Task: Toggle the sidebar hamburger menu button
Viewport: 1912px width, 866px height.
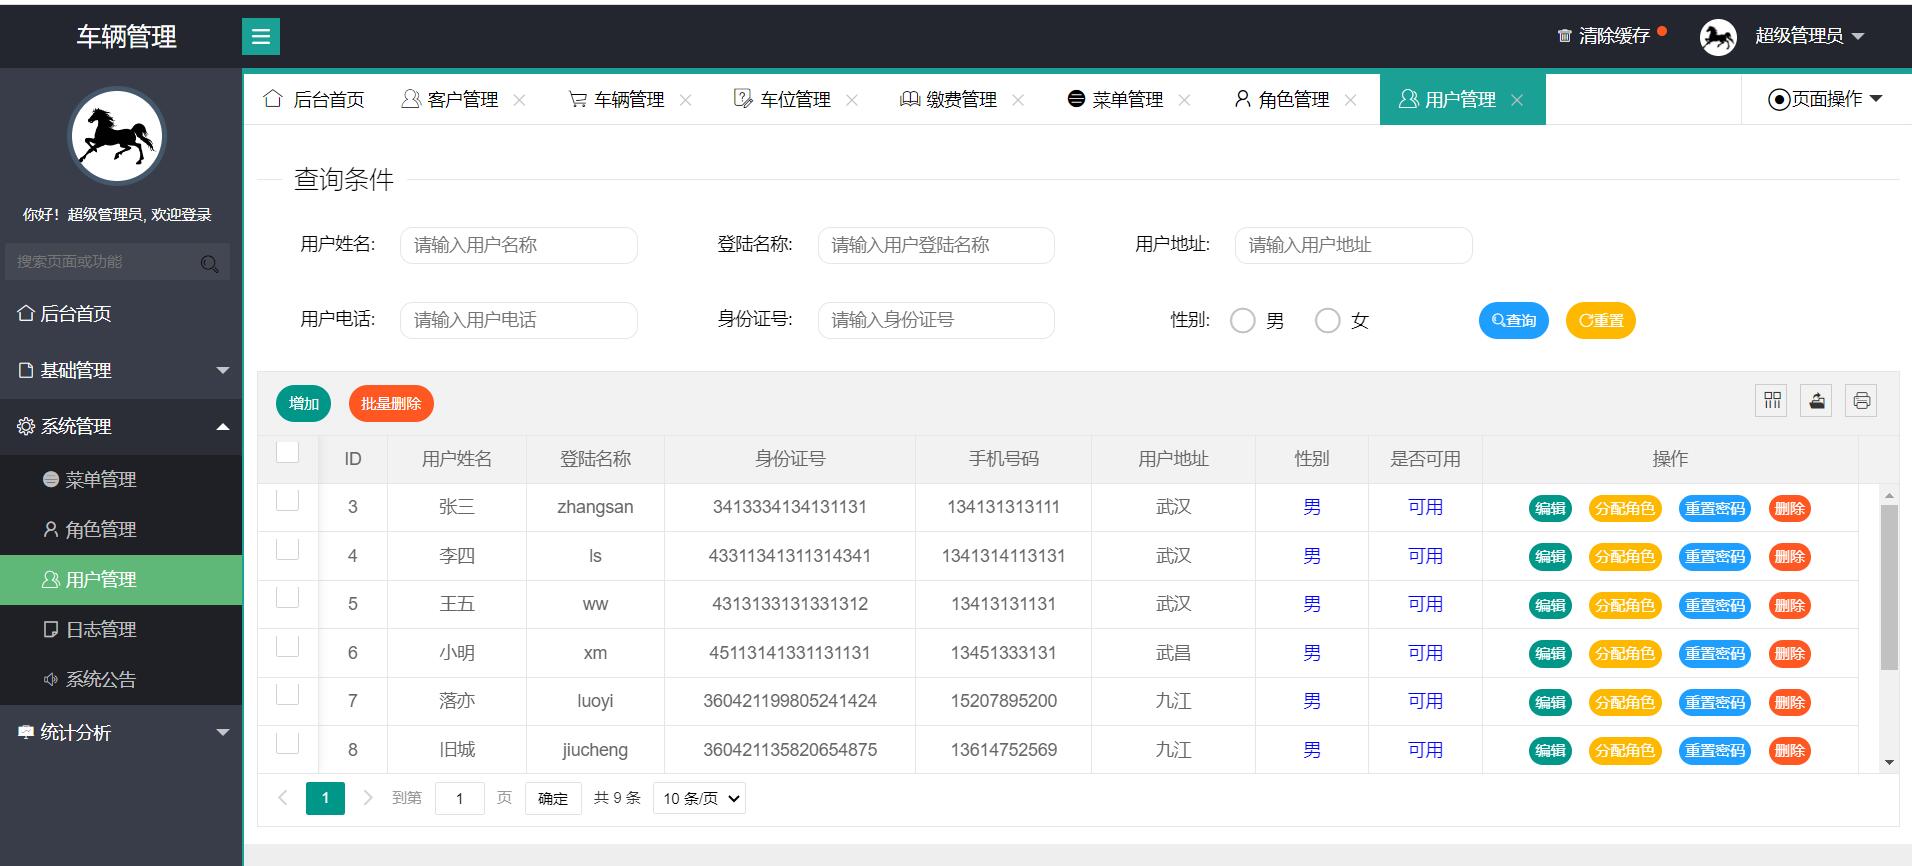Action: click(260, 37)
